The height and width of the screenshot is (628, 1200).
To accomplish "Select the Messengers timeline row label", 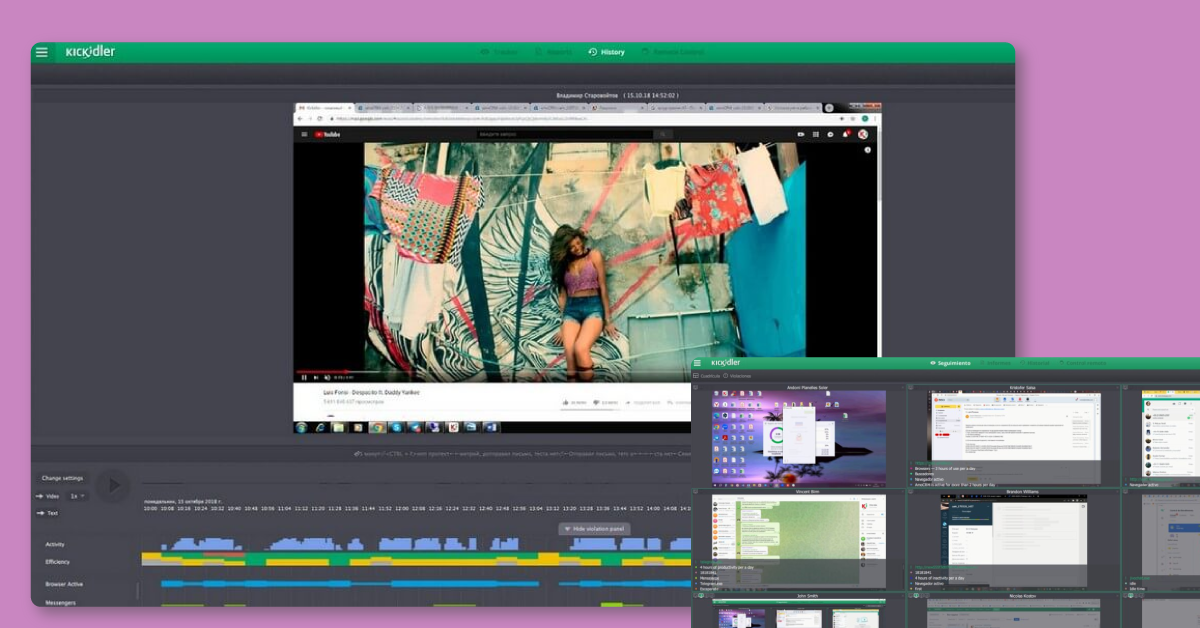I will tap(60, 602).
